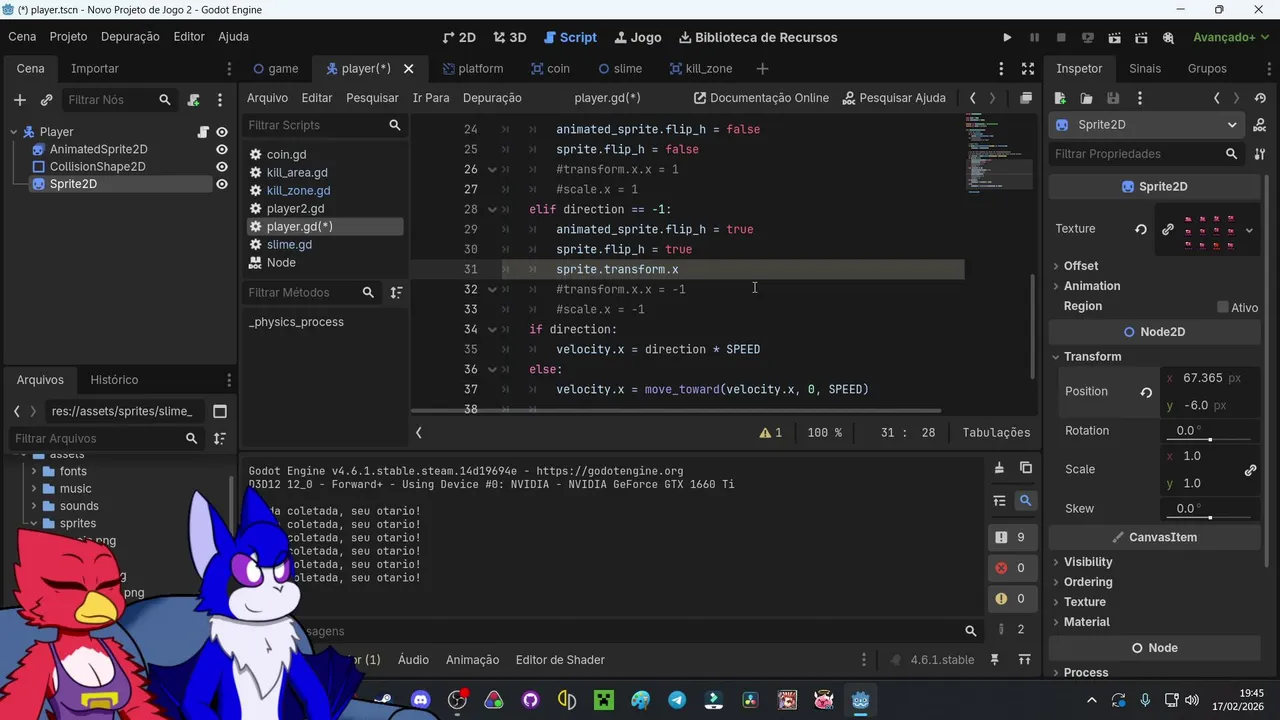Open the Player node's attached script icon
1280x720 pixels.
[203, 132]
